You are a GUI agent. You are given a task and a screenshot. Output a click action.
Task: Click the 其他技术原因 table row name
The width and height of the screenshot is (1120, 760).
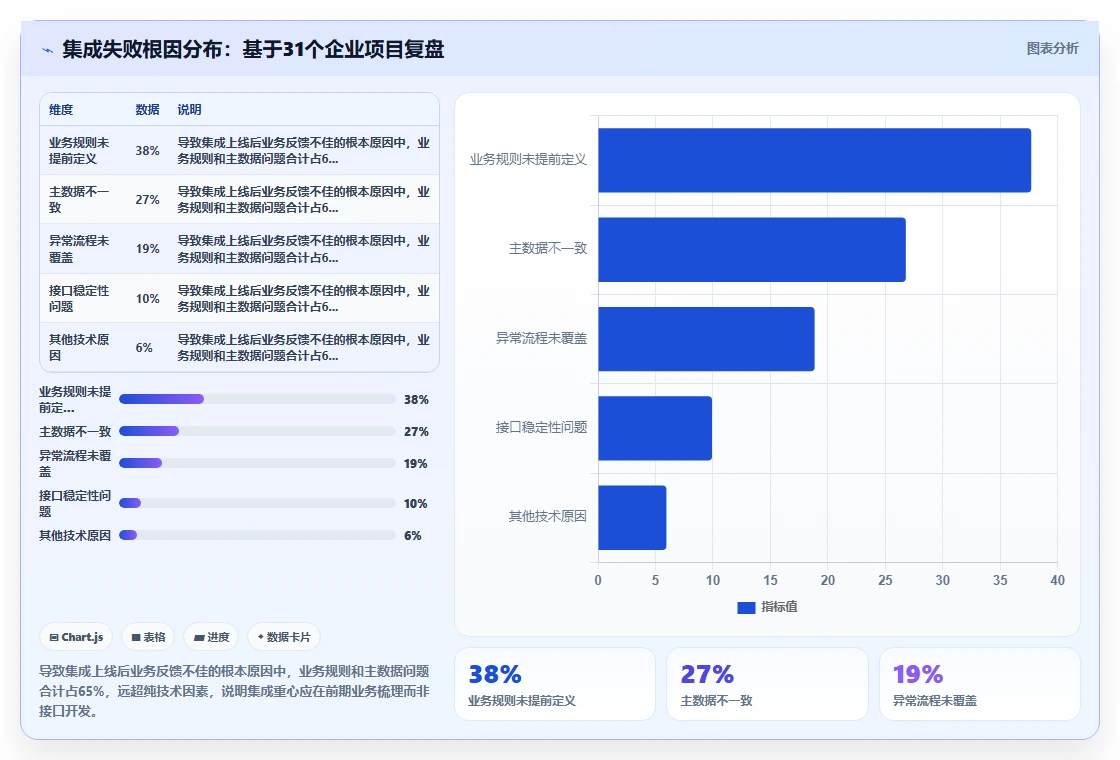[79, 348]
